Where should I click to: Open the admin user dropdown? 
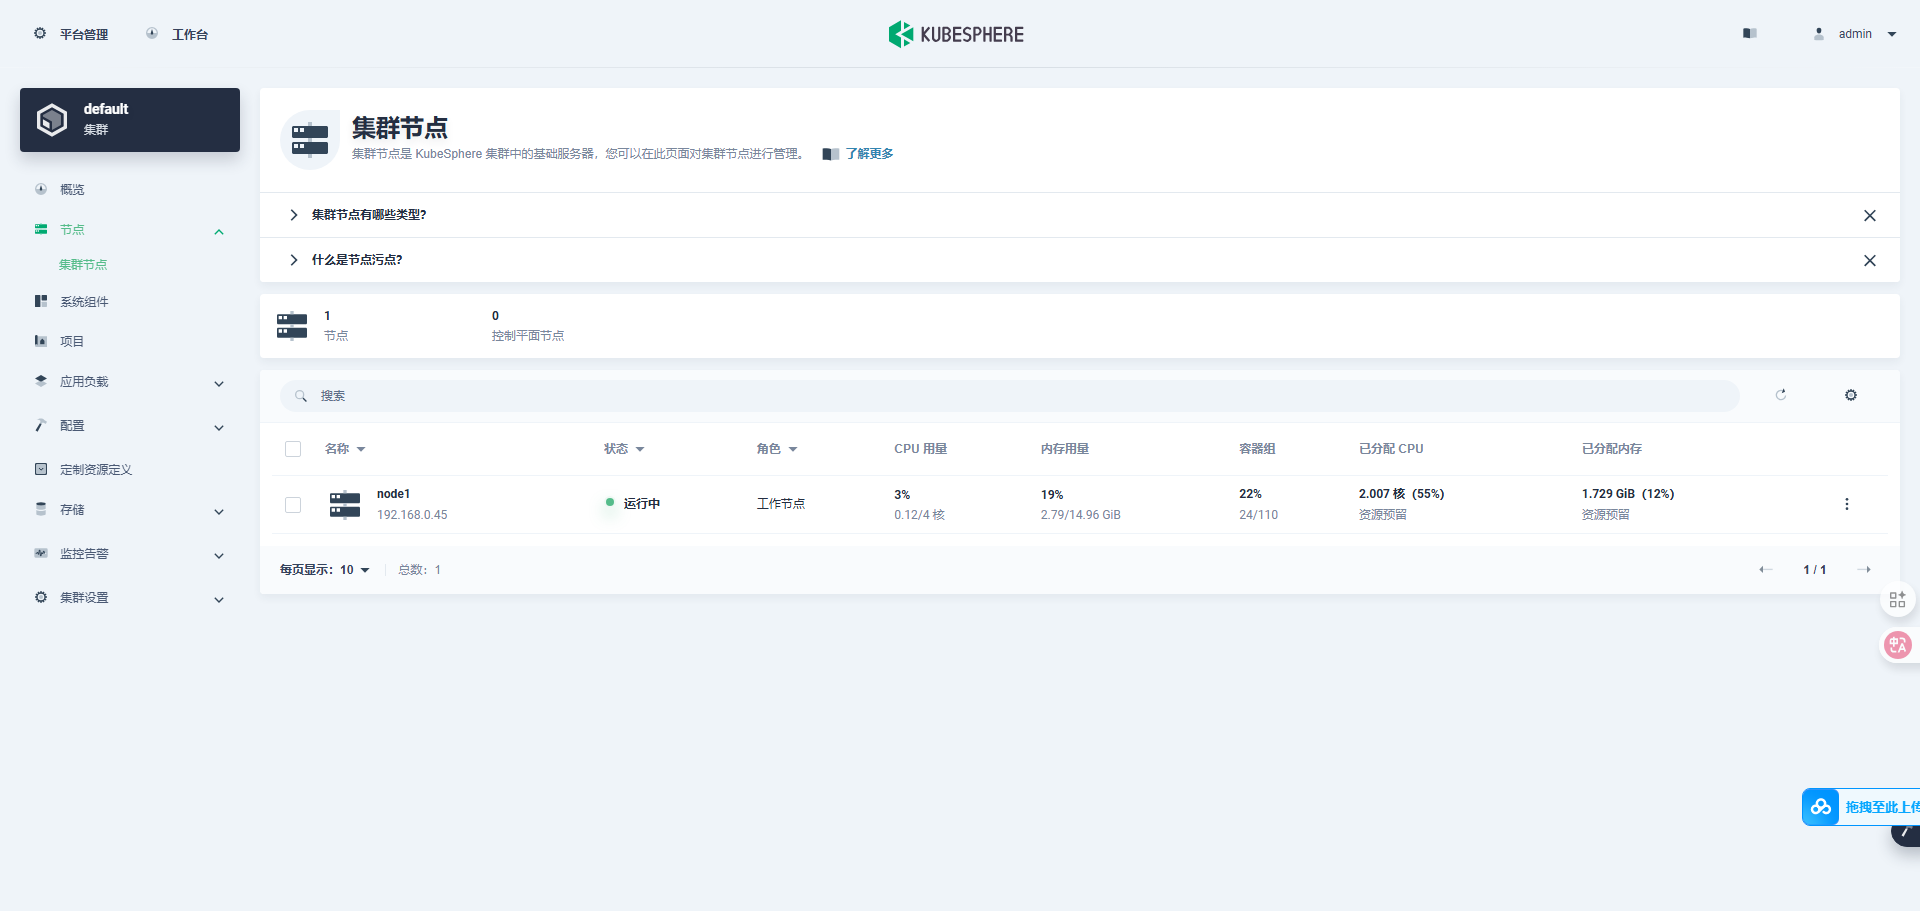[x=1855, y=34]
